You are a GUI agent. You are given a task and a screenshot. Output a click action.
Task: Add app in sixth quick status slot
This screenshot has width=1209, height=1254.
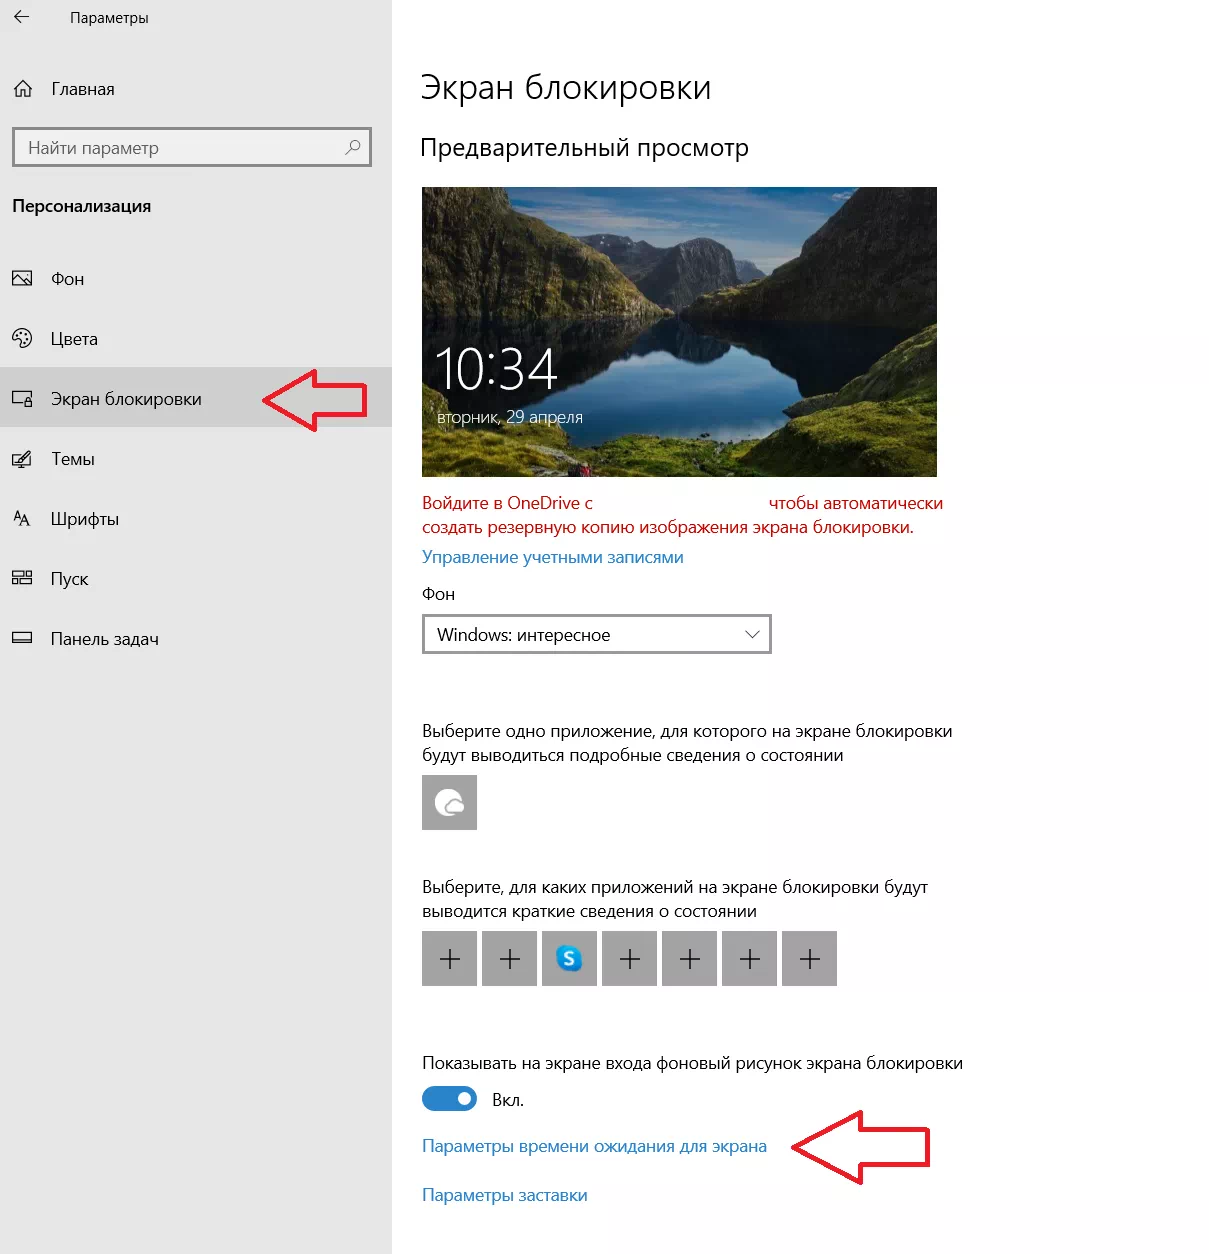tap(749, 959)
